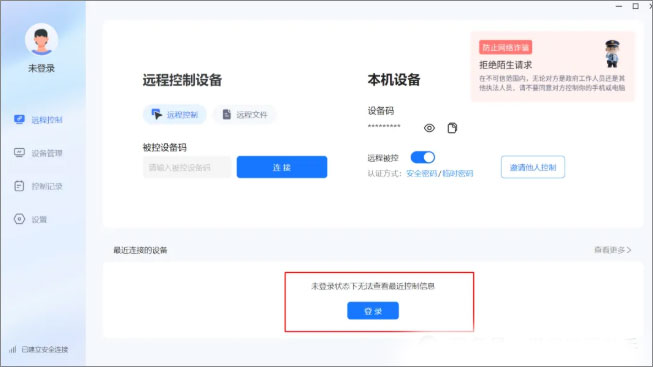
Task: Click the 登录 button
Action: (373, 311)
